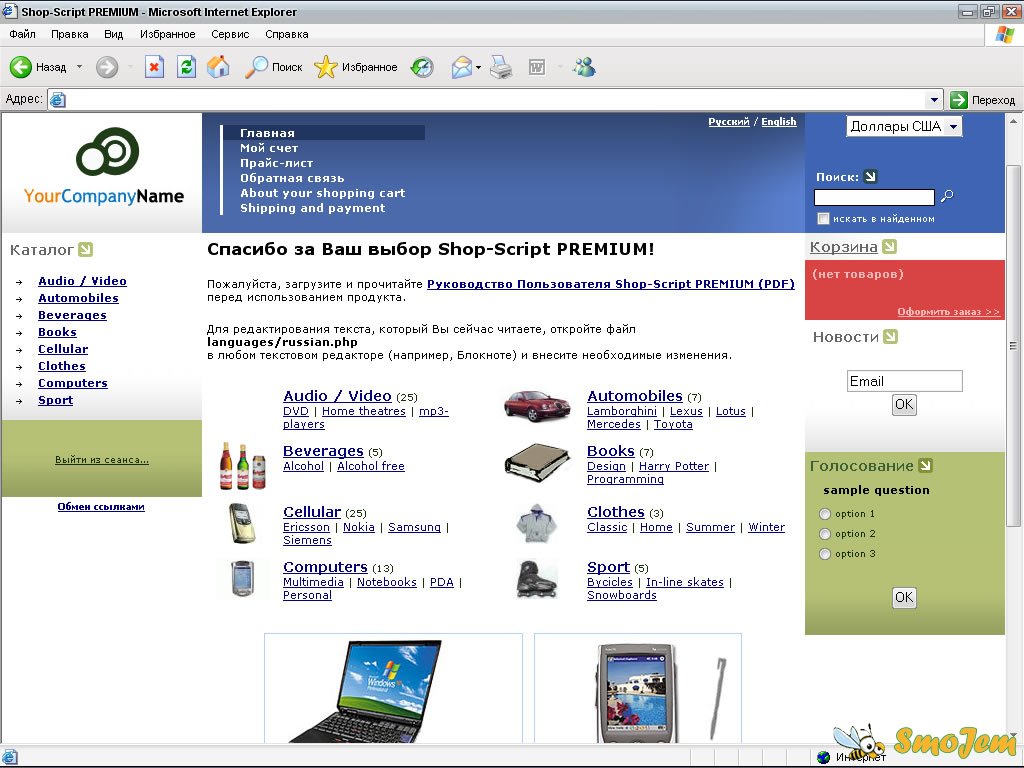Image resolution: width=1024 pixels, height=768 pixels.
Task: Refresh the page using the green arrows icon
Action: click(x=186, y=67)
